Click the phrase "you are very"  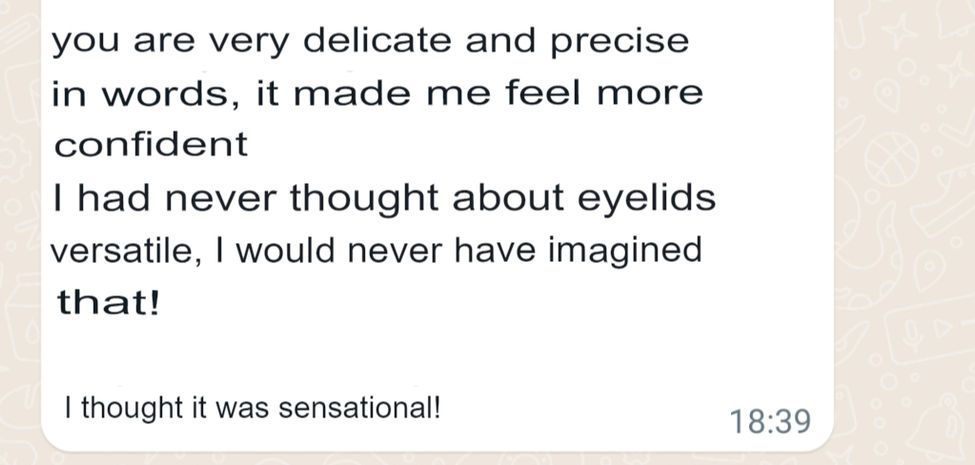(x=170, y=41)
